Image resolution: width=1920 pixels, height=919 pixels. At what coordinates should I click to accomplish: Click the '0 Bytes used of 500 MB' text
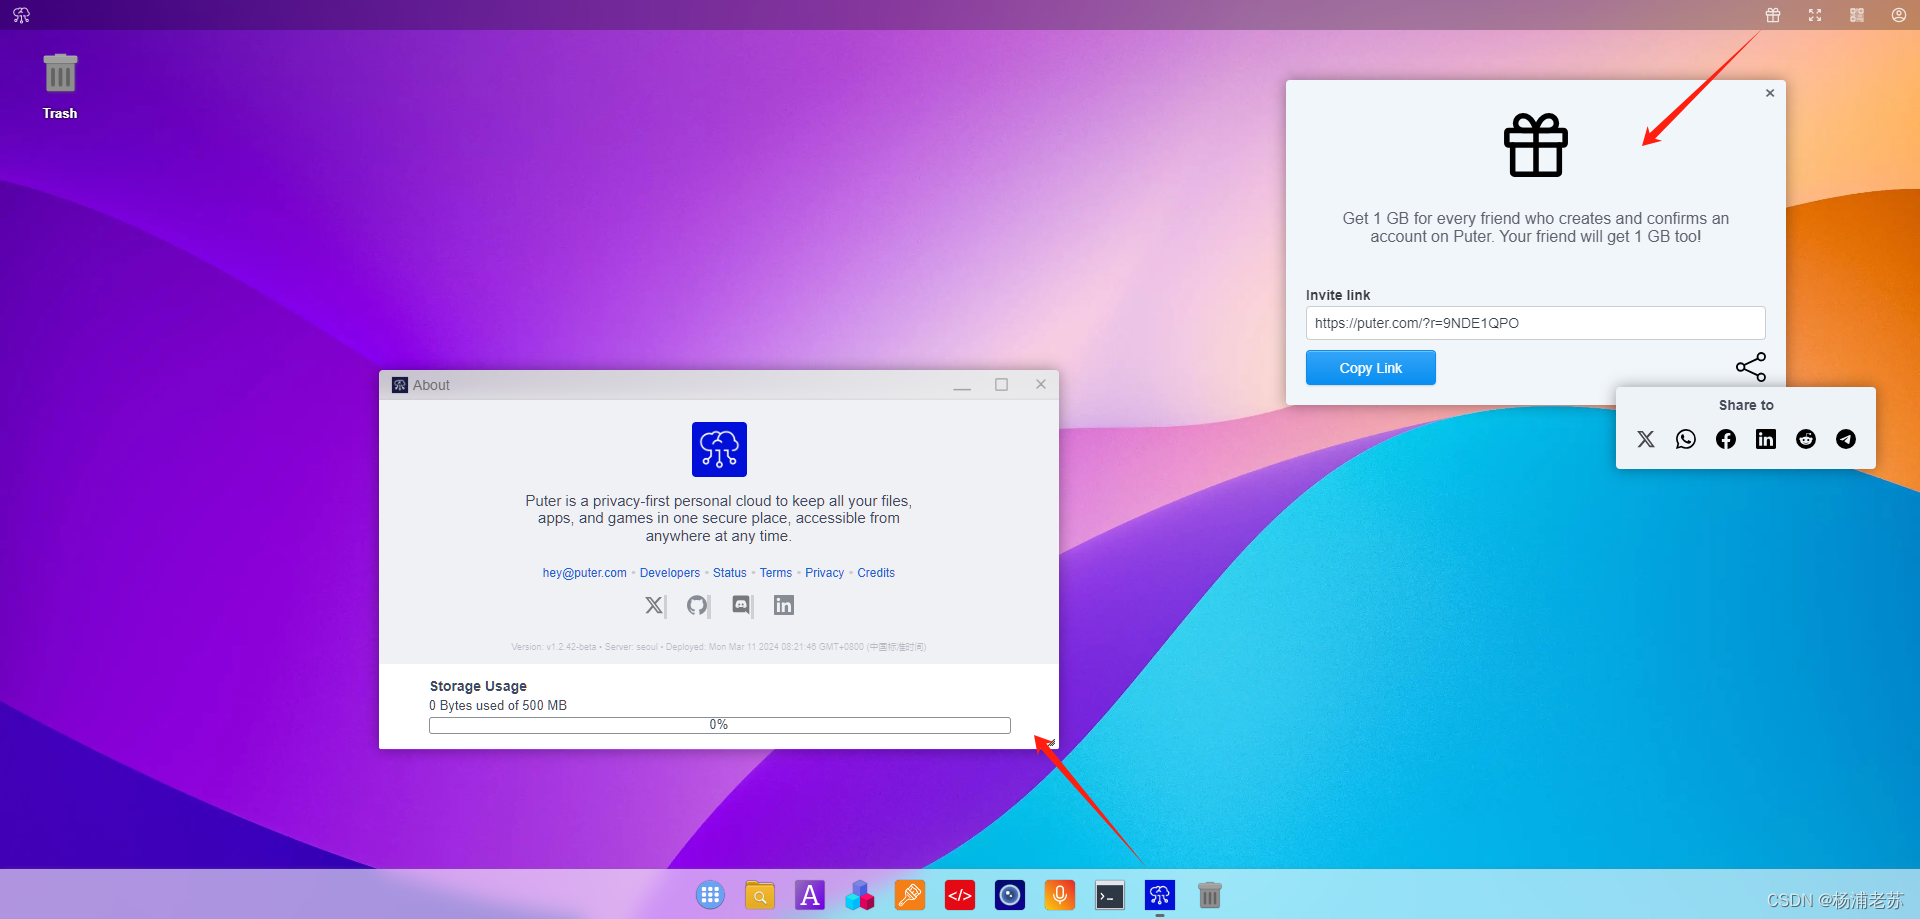tap(498, 705)
